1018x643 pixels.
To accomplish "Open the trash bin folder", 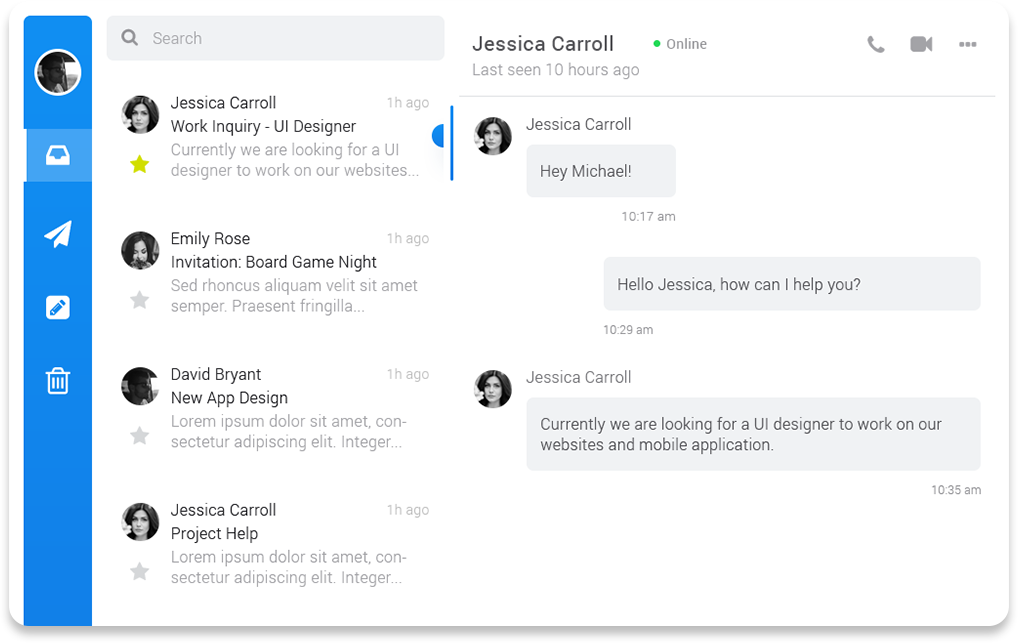I will (58, 380).
